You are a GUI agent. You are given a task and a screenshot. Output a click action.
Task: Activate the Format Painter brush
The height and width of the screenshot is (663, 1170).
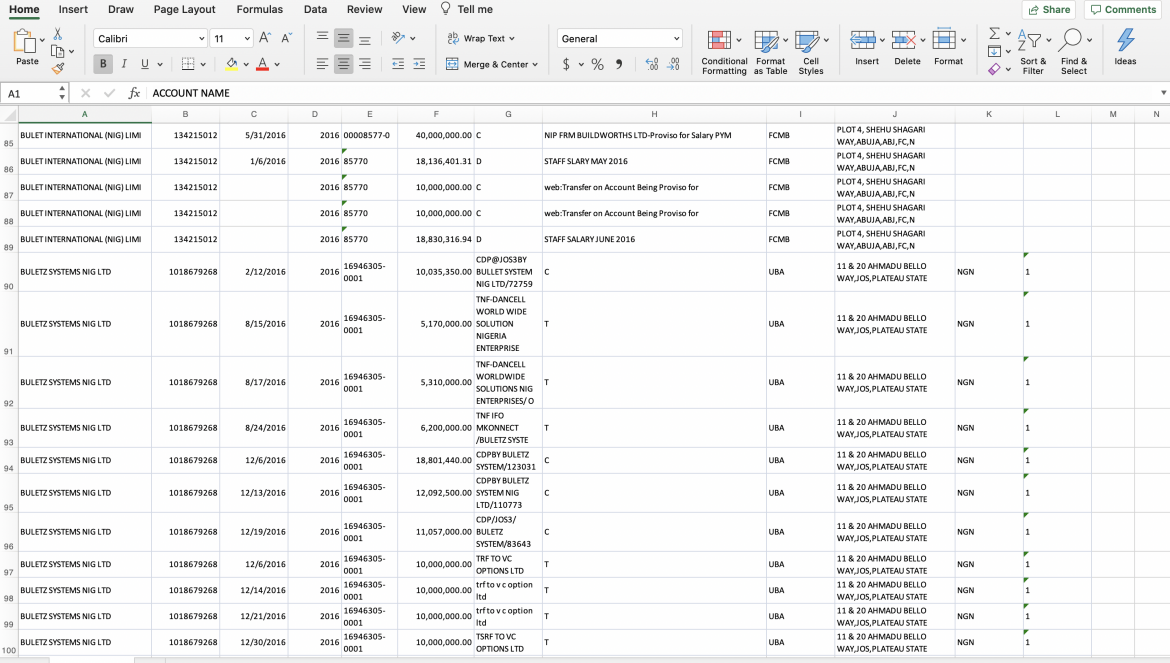[x=57, y=69]
